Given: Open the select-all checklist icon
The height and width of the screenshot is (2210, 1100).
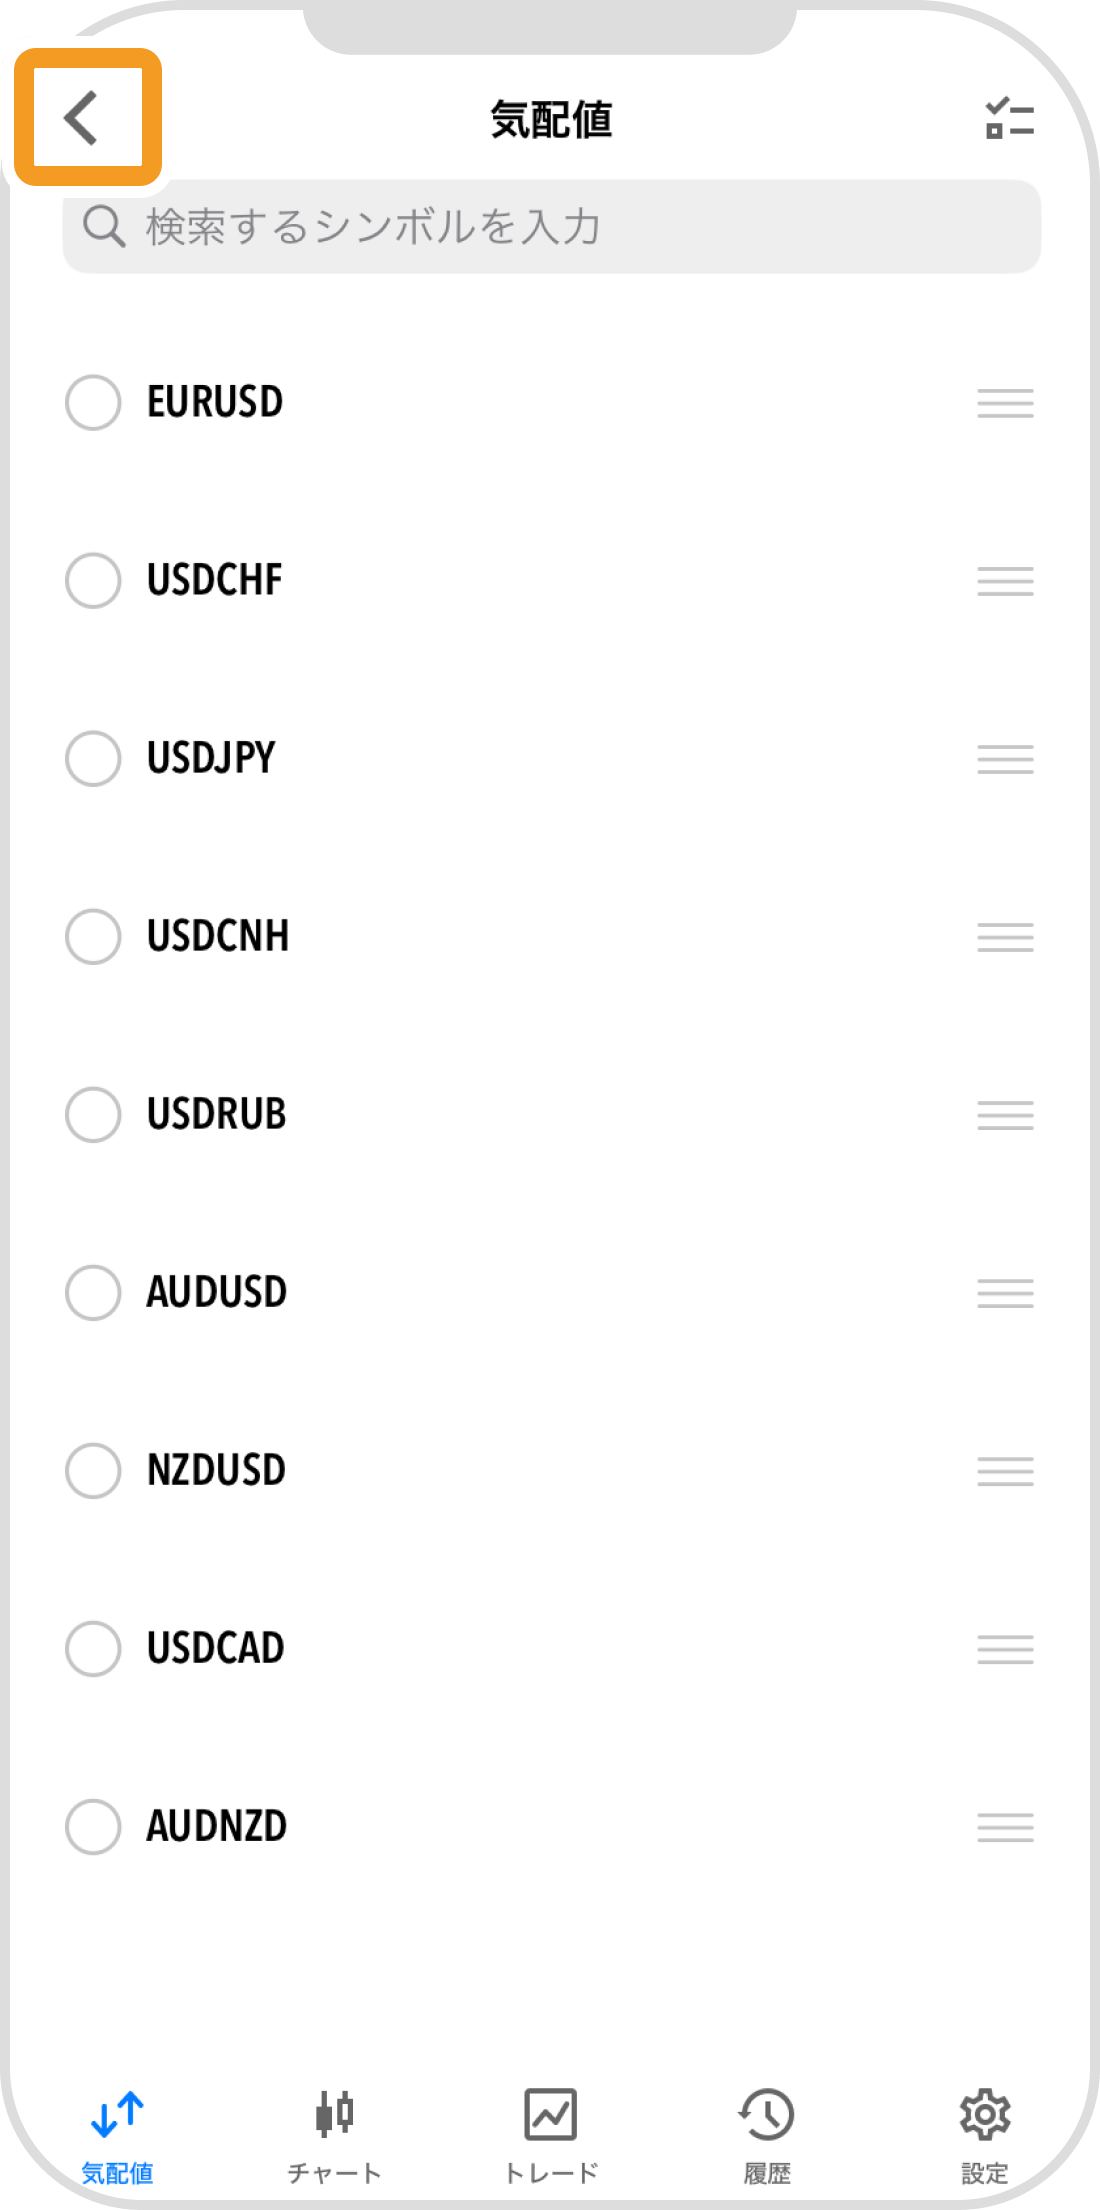Looking at the screenshot, I should [1009, 118].
